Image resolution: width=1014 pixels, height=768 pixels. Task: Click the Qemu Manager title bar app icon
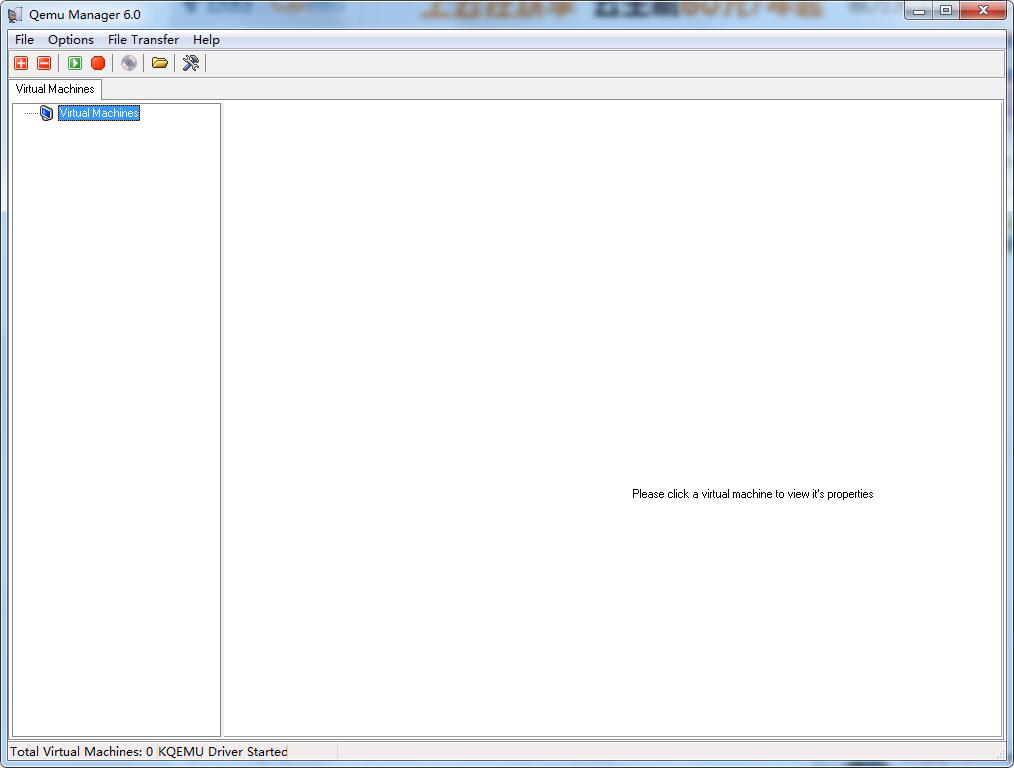[15, 14]
